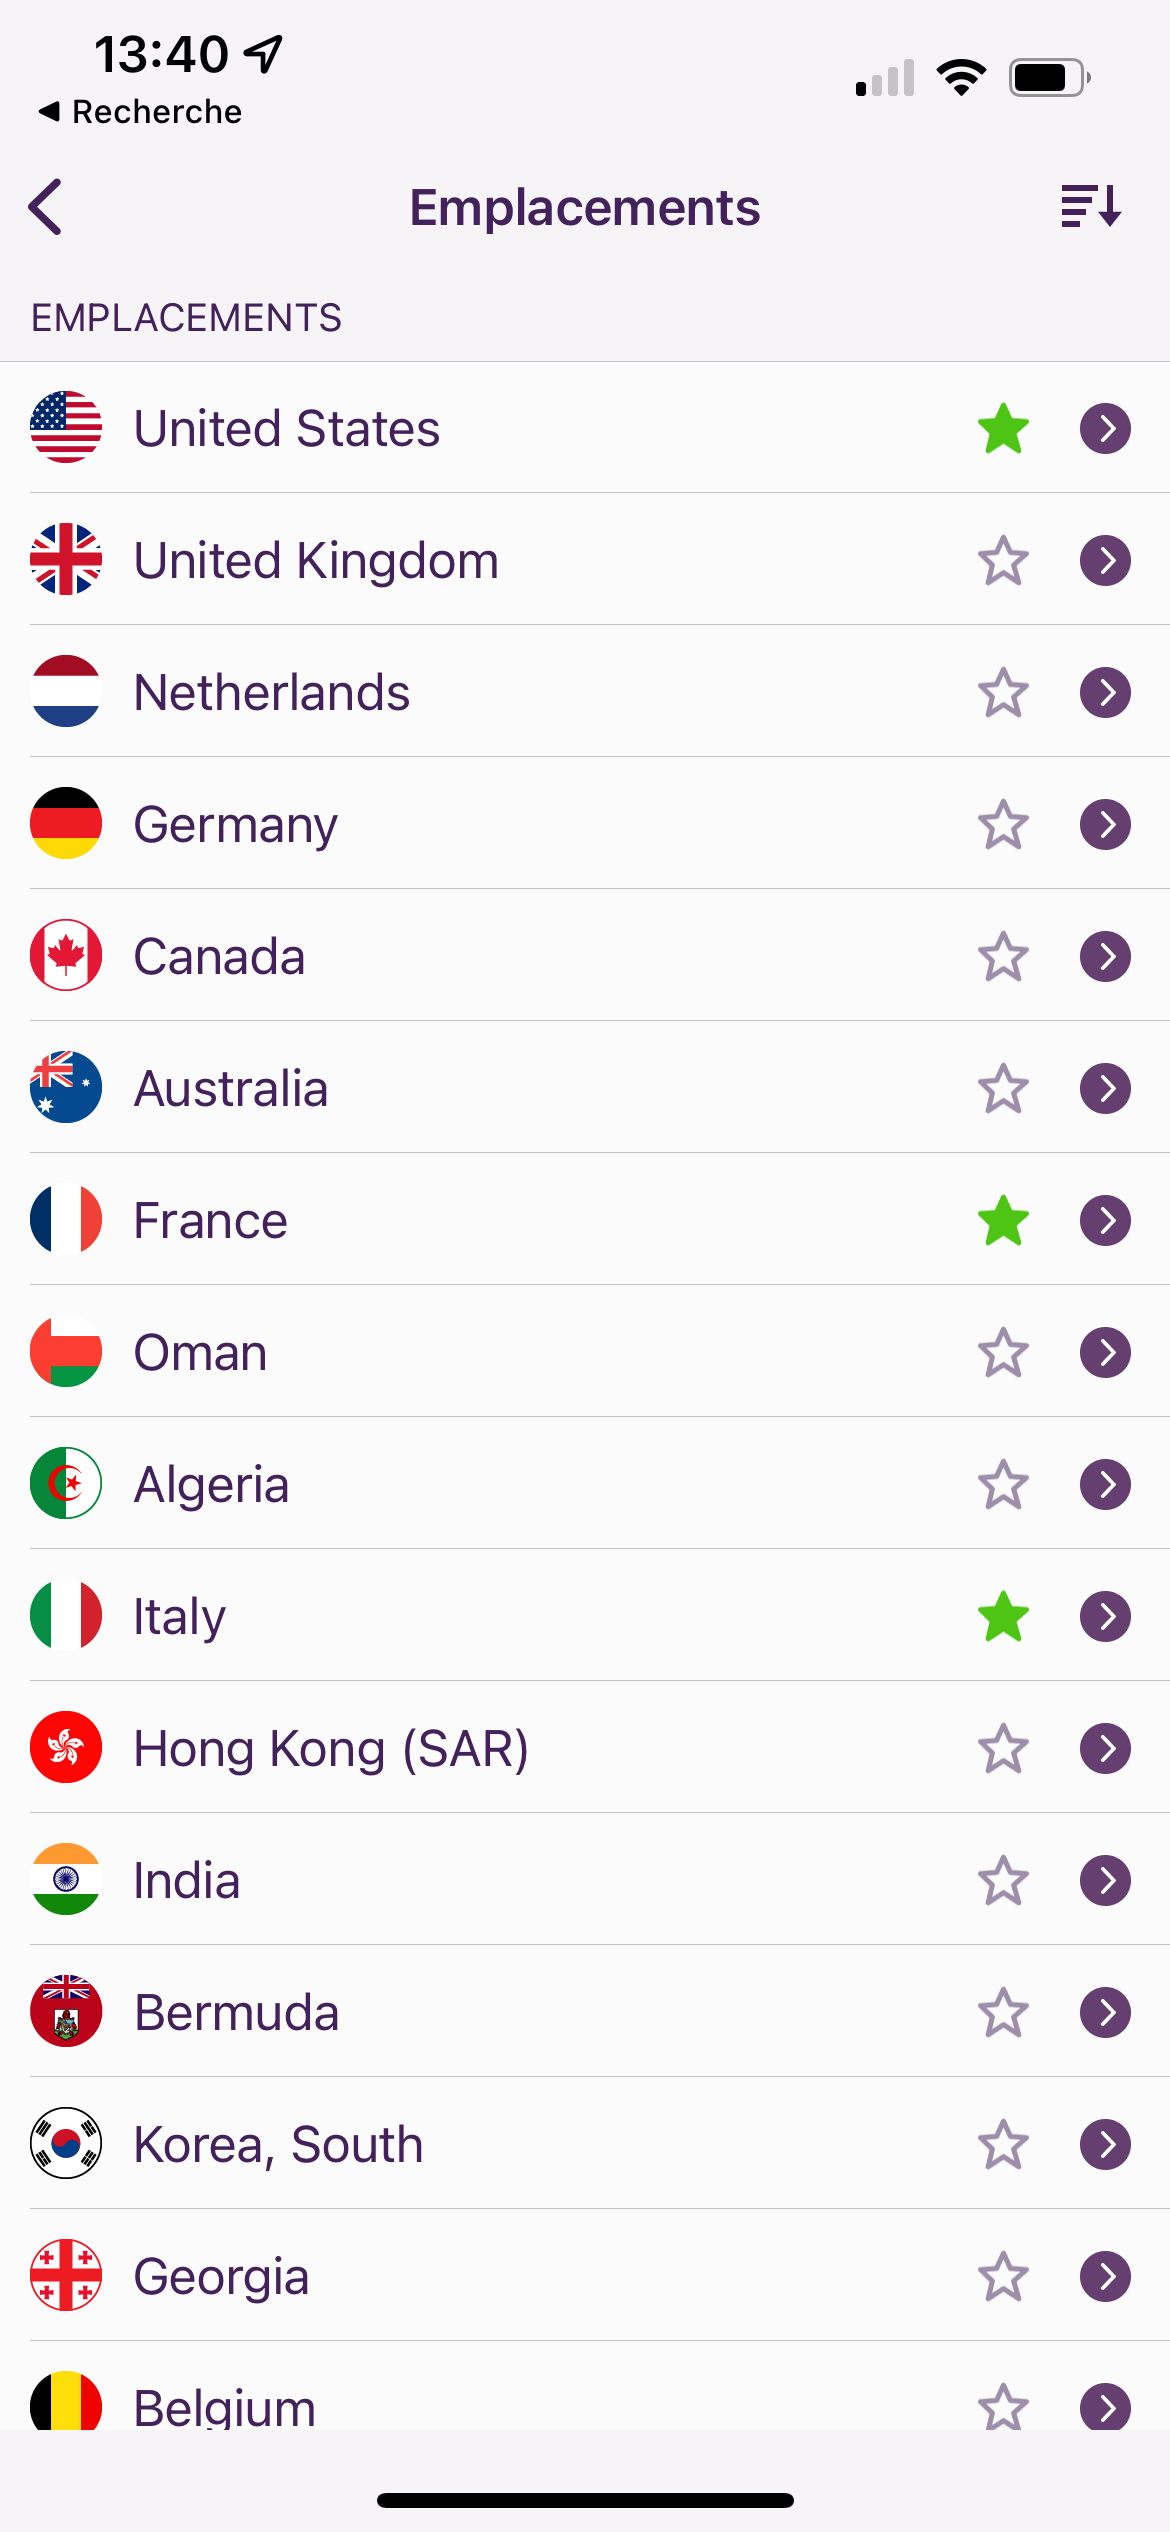Mark Germany as favorite star
The image size is (1170, 2532).
[x=1003, y=824]
